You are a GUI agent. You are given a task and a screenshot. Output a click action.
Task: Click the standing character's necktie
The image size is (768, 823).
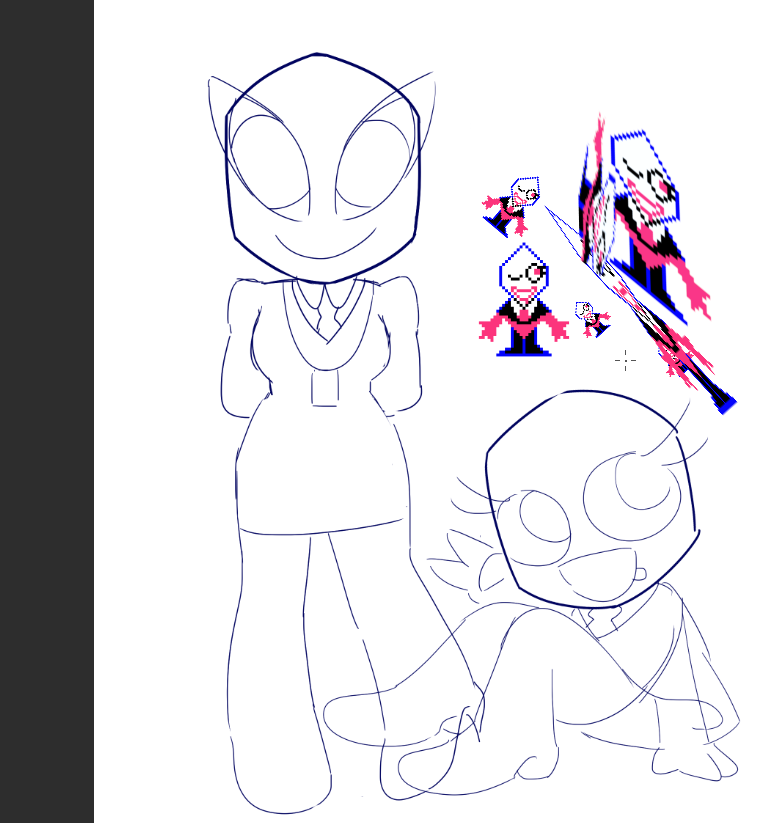coord(327,314)
